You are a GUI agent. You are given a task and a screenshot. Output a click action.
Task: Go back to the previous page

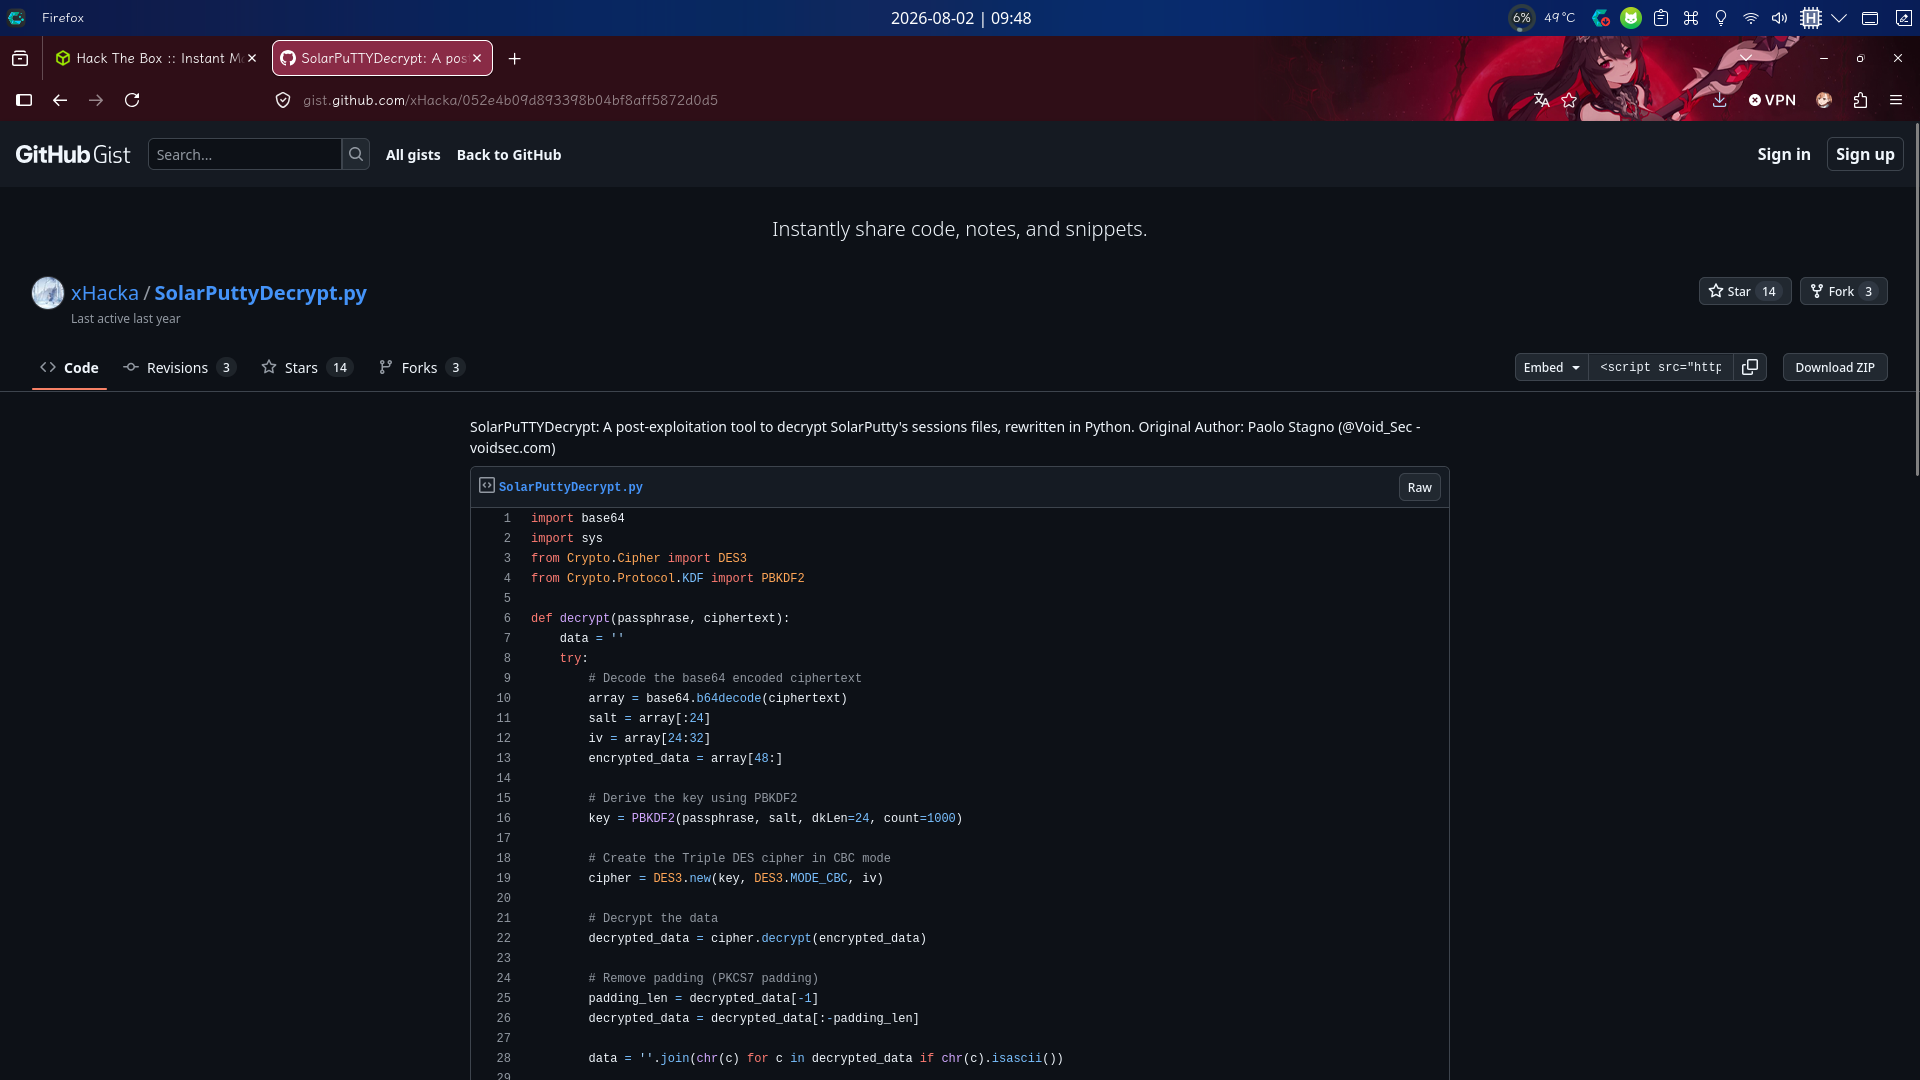(x=60, y=100)
